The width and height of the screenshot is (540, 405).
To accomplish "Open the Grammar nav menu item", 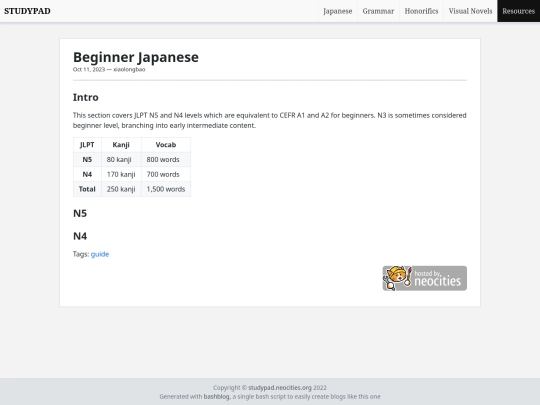I will point(378,11).
